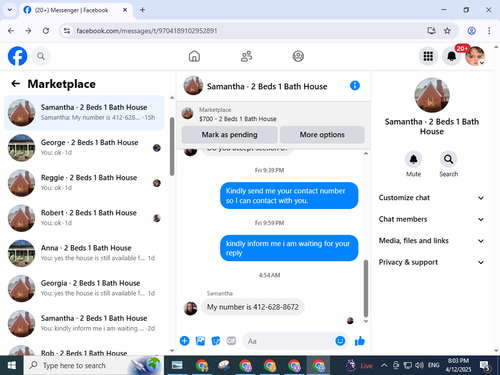The height and width of the screenshot is (375, 500).
Task: Open Samantha chat with kindly inform preview
Action: 84,323
